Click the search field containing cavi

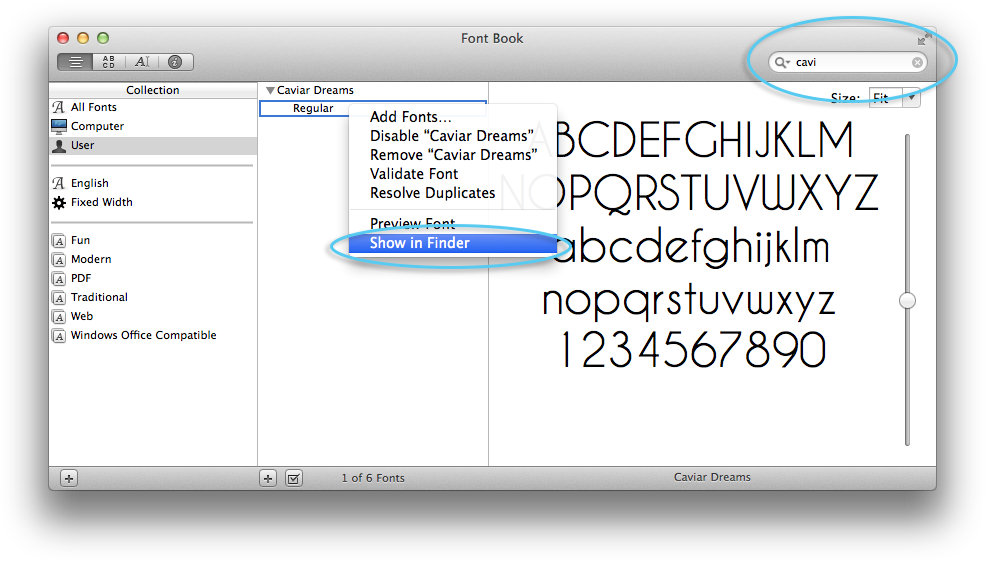tap(847, 62)
